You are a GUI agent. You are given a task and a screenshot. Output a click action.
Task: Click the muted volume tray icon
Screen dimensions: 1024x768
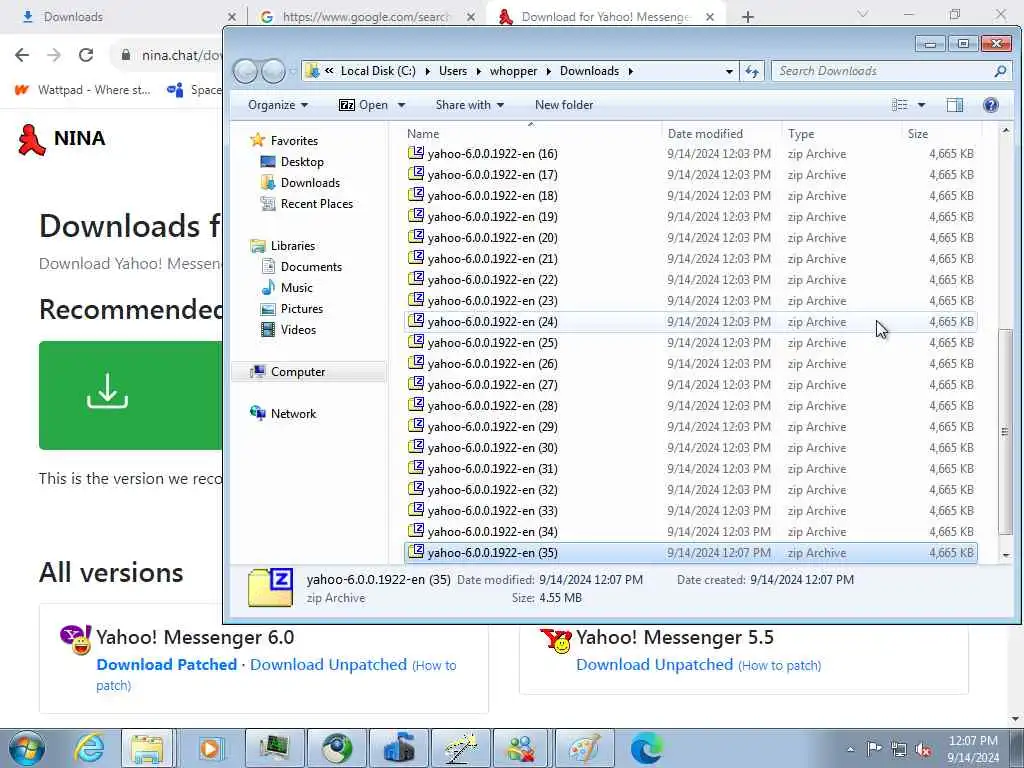tap(923, 749)
